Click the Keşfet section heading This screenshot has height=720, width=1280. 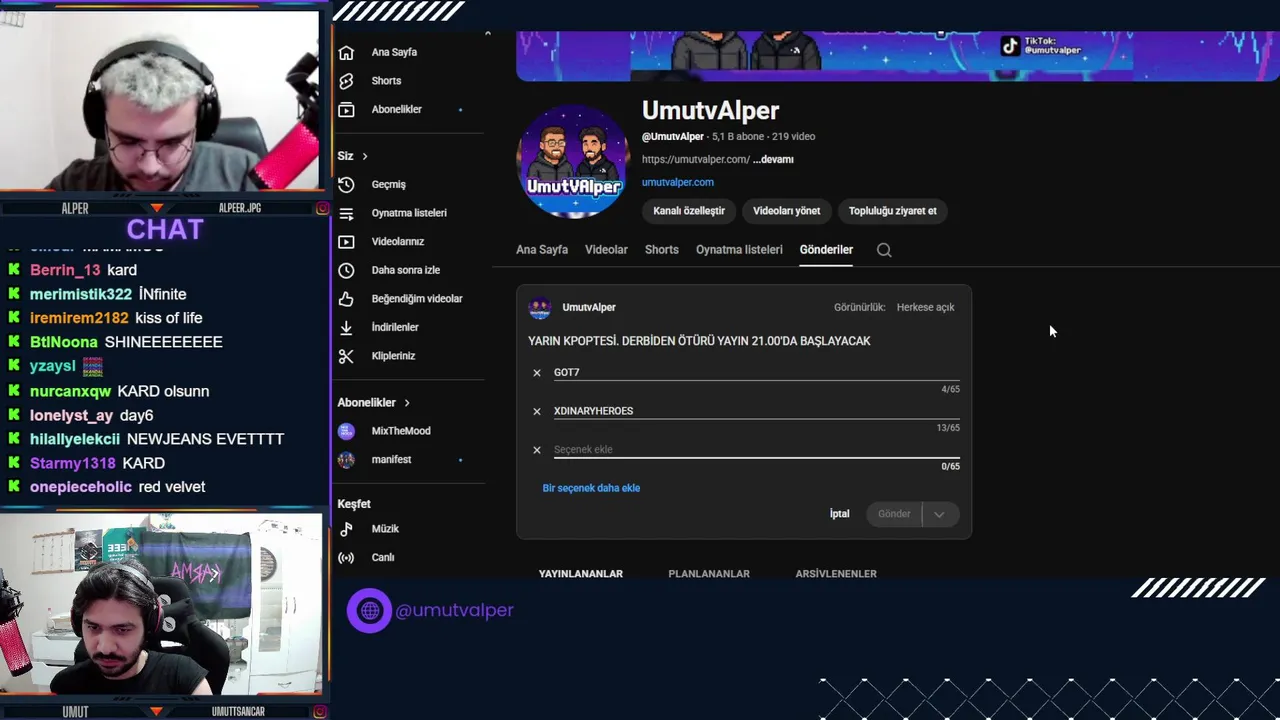point(354,504)
